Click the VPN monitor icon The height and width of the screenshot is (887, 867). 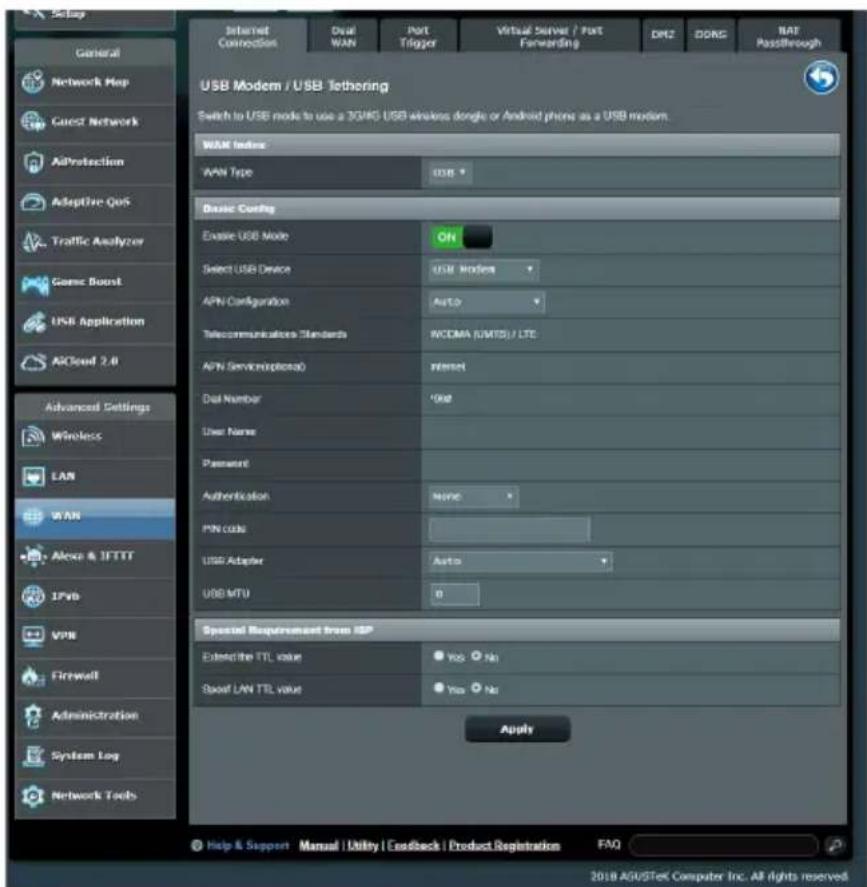33,636
